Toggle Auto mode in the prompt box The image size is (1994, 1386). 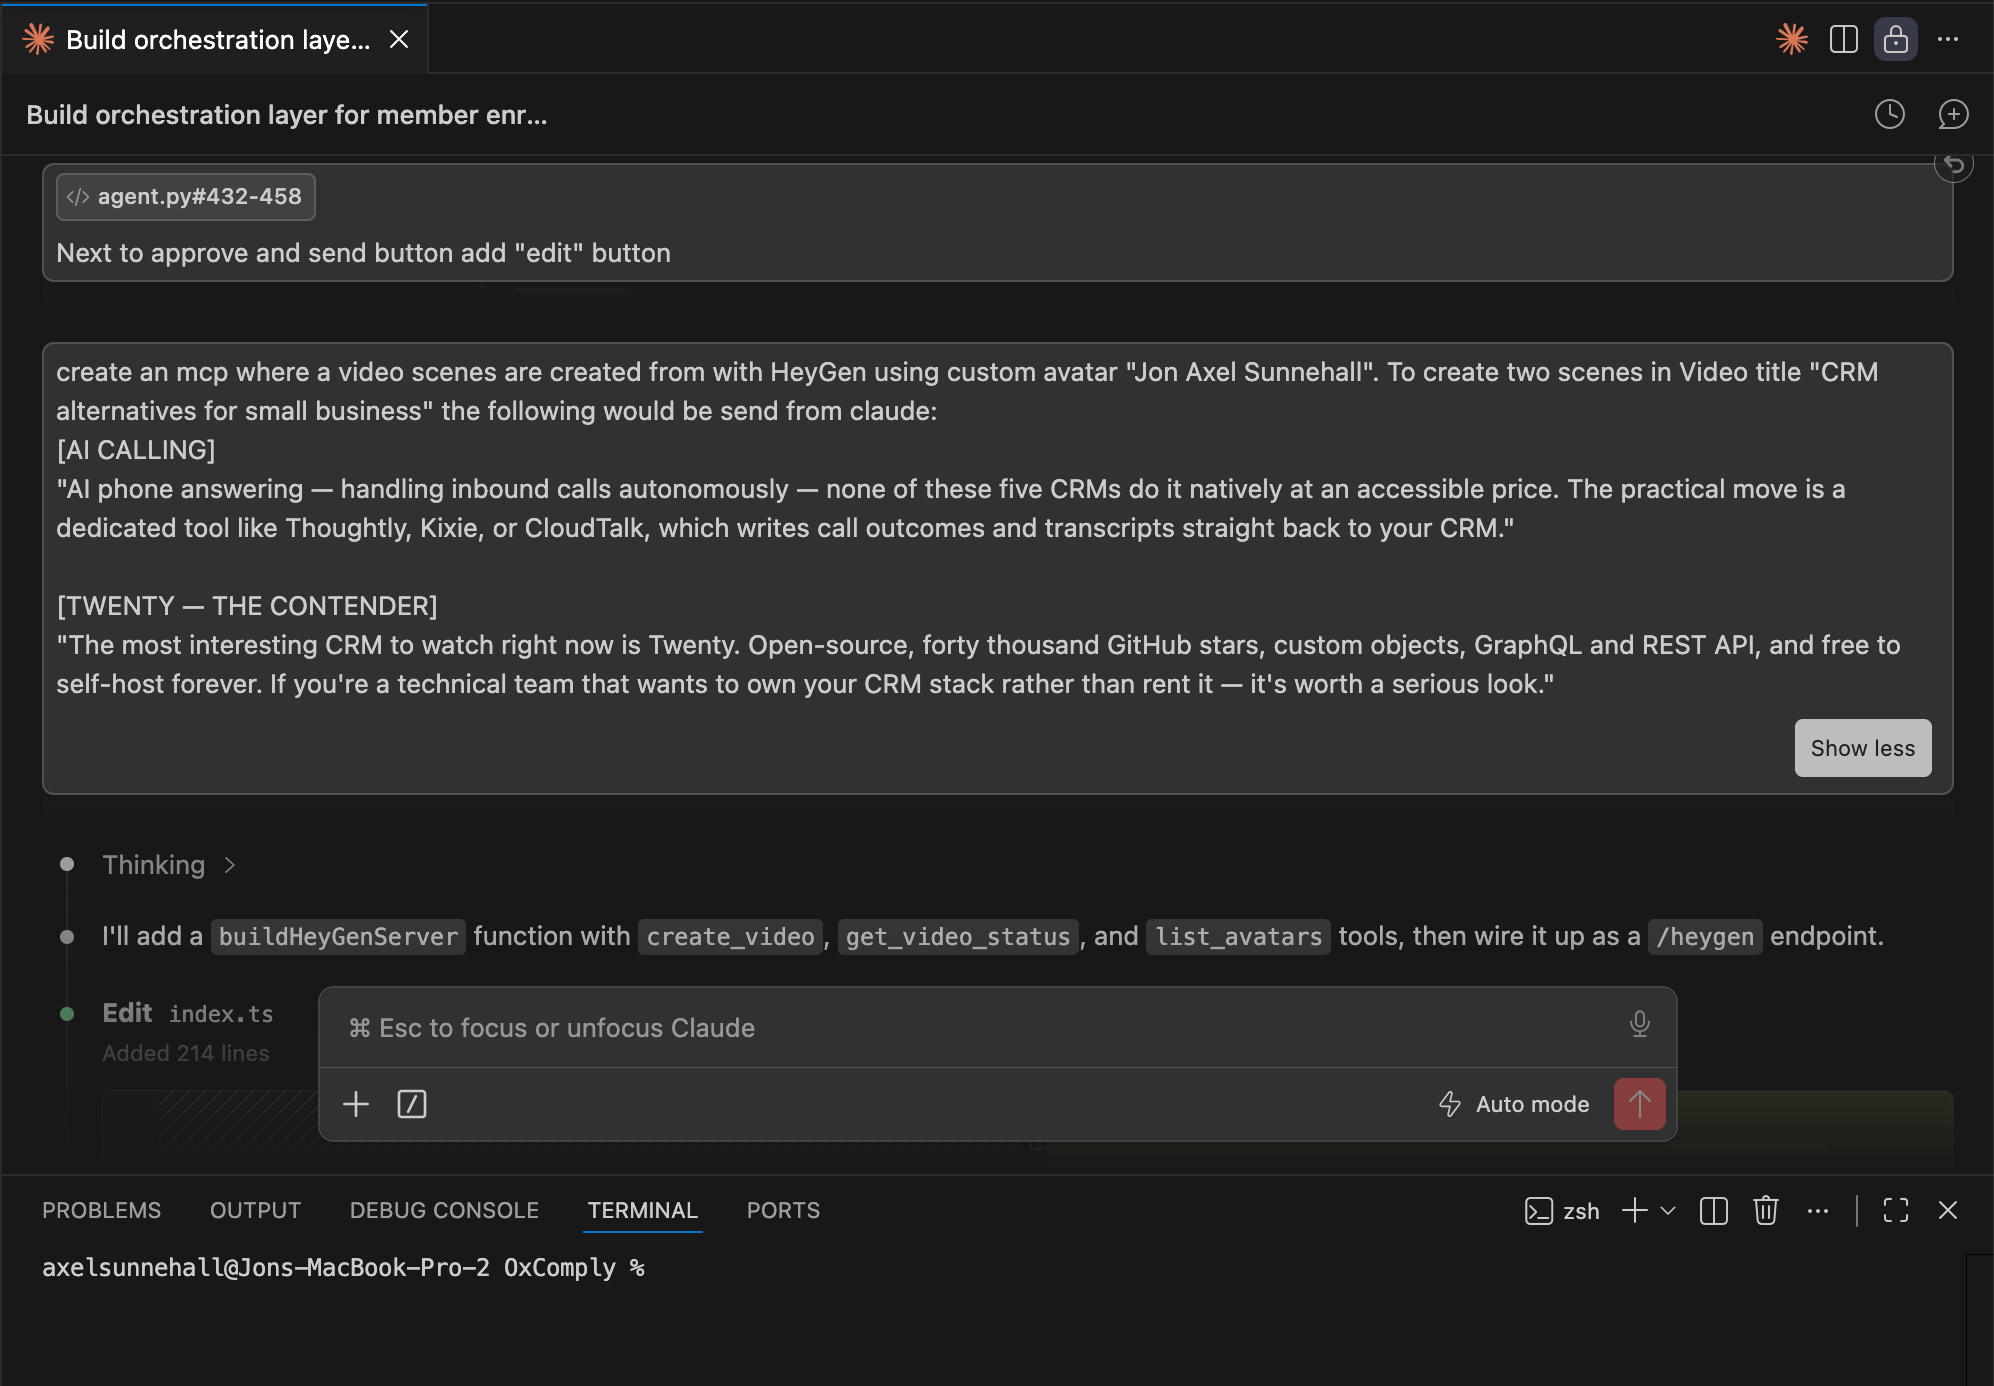[x=1514, y=1104]
